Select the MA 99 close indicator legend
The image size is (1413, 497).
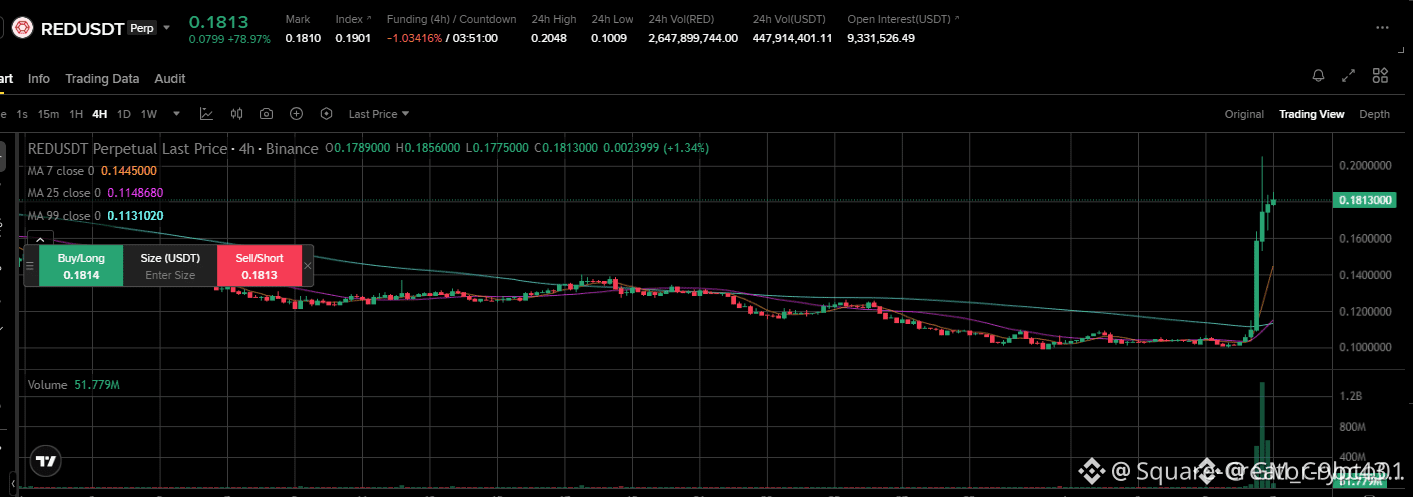click(x=95, y=215)
